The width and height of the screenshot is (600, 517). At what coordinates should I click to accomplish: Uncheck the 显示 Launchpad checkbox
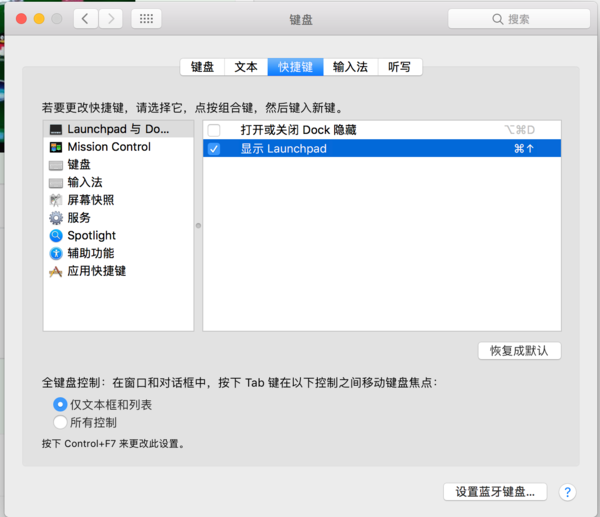[214, 148]
